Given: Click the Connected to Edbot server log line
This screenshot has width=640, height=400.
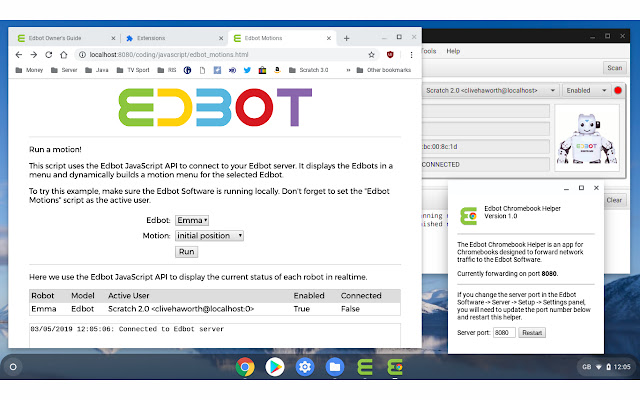Looking at the screenshot, I should [127, 329].
